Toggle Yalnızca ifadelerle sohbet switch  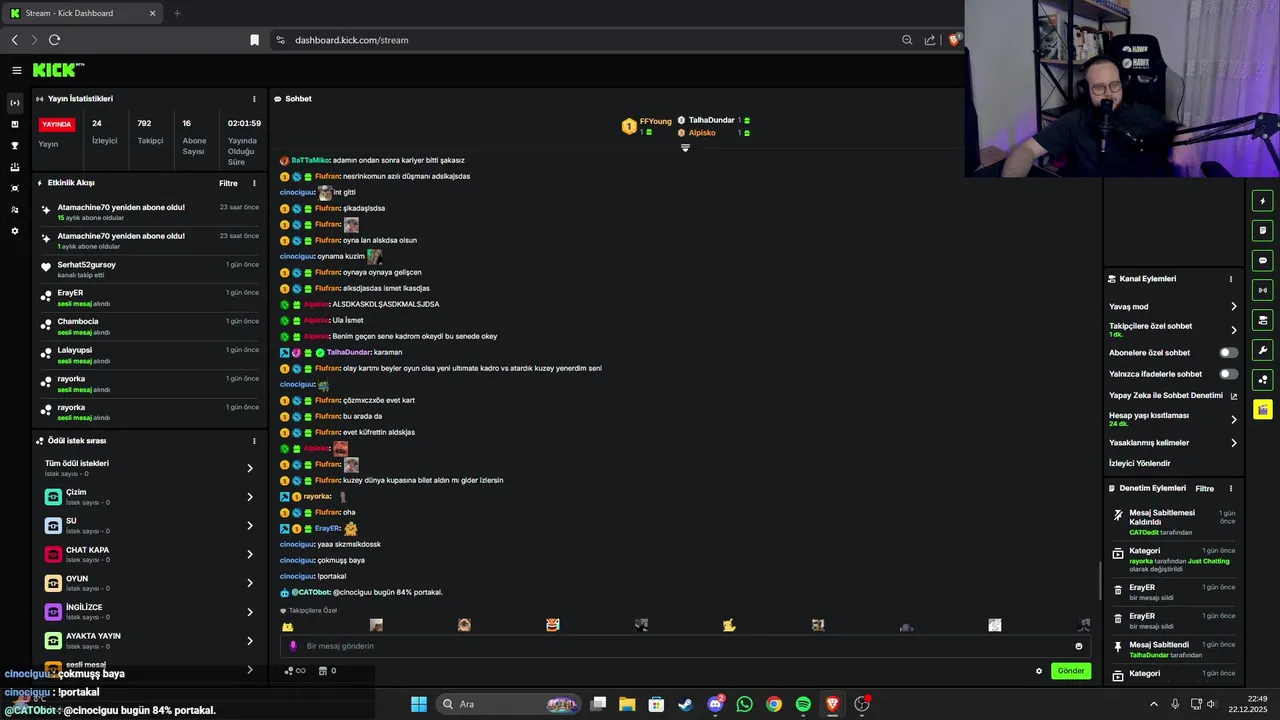coord(1228,374)
